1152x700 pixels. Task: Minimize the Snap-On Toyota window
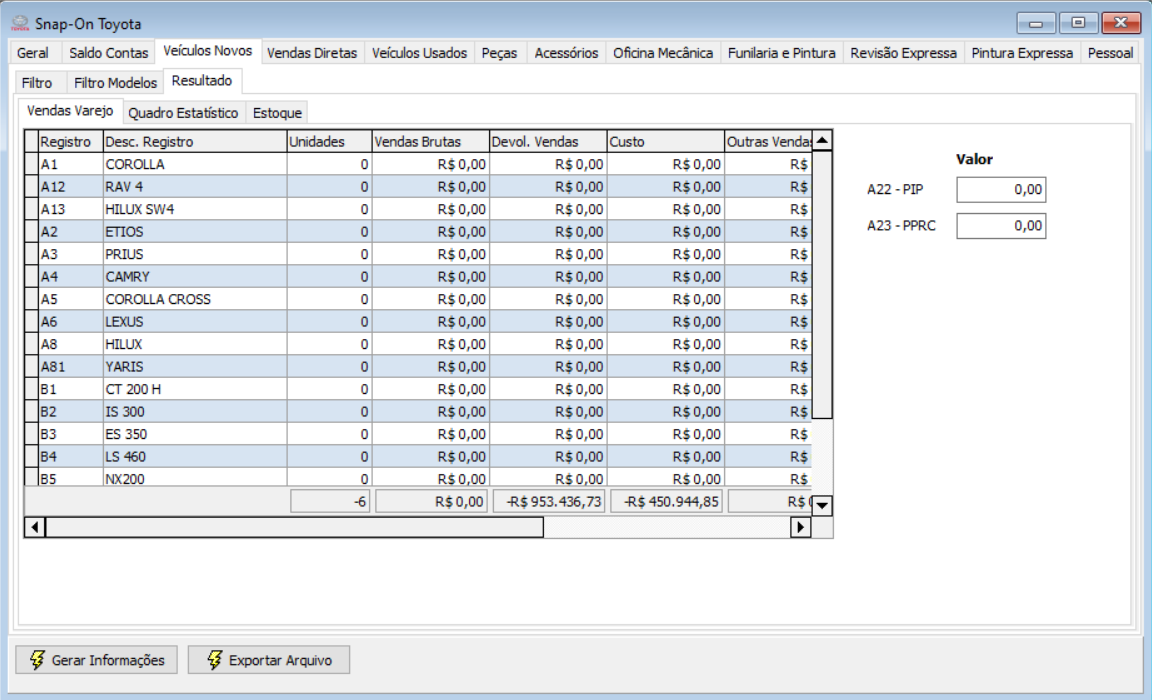[1036, 24]
